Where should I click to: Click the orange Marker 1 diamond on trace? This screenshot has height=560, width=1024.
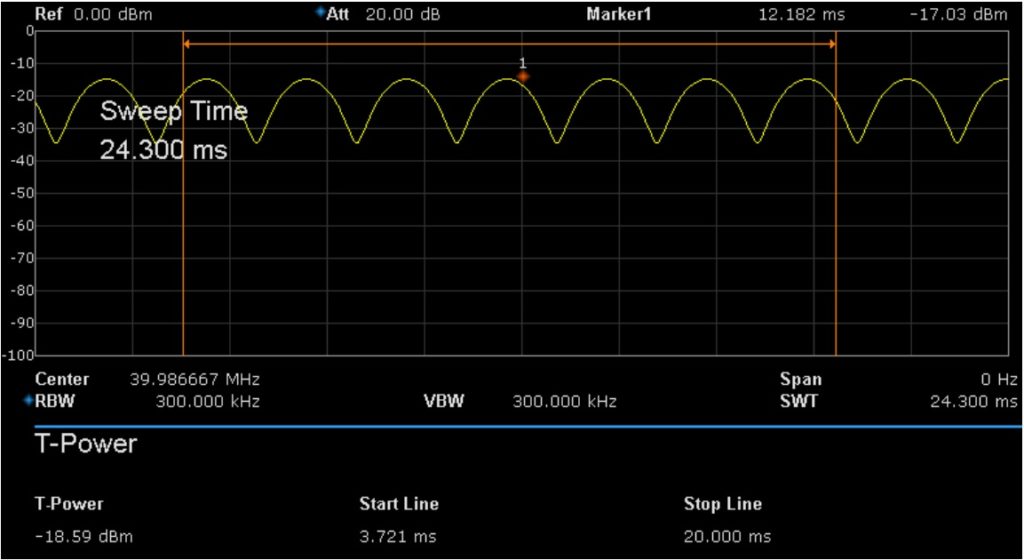(x=522, y=76)
